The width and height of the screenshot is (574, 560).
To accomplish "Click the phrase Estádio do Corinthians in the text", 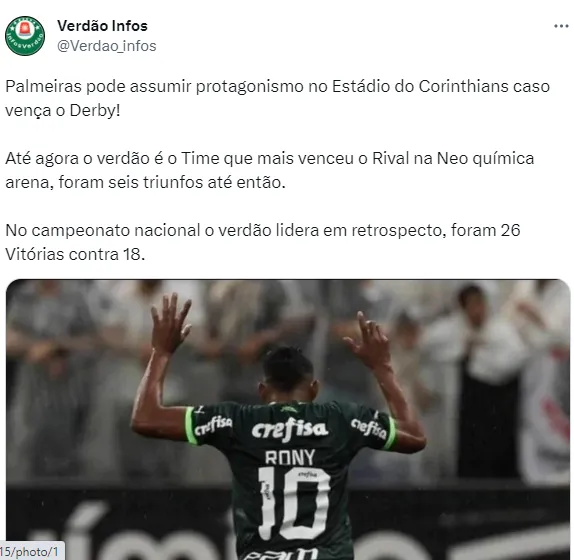I will (373, 87).
